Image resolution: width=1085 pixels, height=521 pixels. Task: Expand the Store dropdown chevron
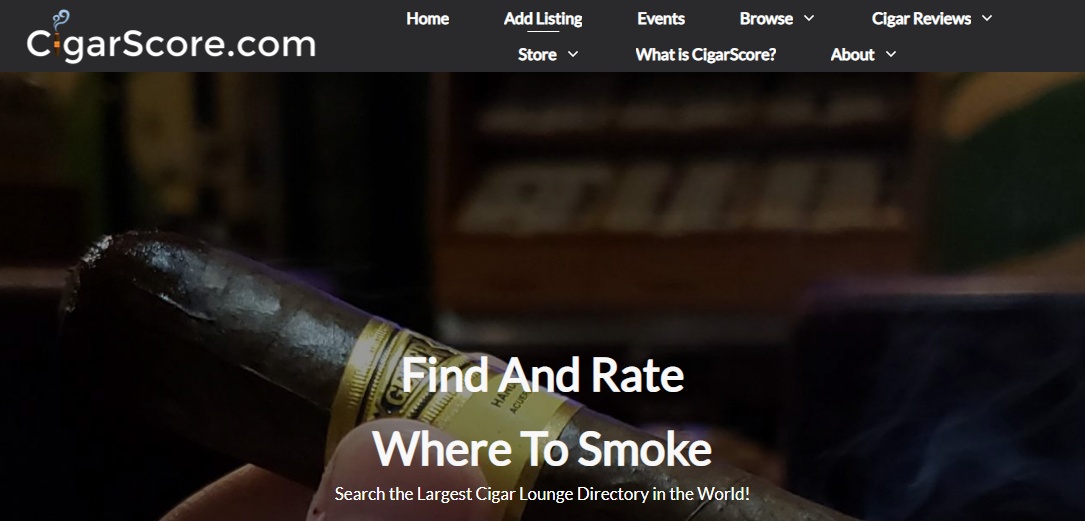pyautogui.click(x=573, y=55)
